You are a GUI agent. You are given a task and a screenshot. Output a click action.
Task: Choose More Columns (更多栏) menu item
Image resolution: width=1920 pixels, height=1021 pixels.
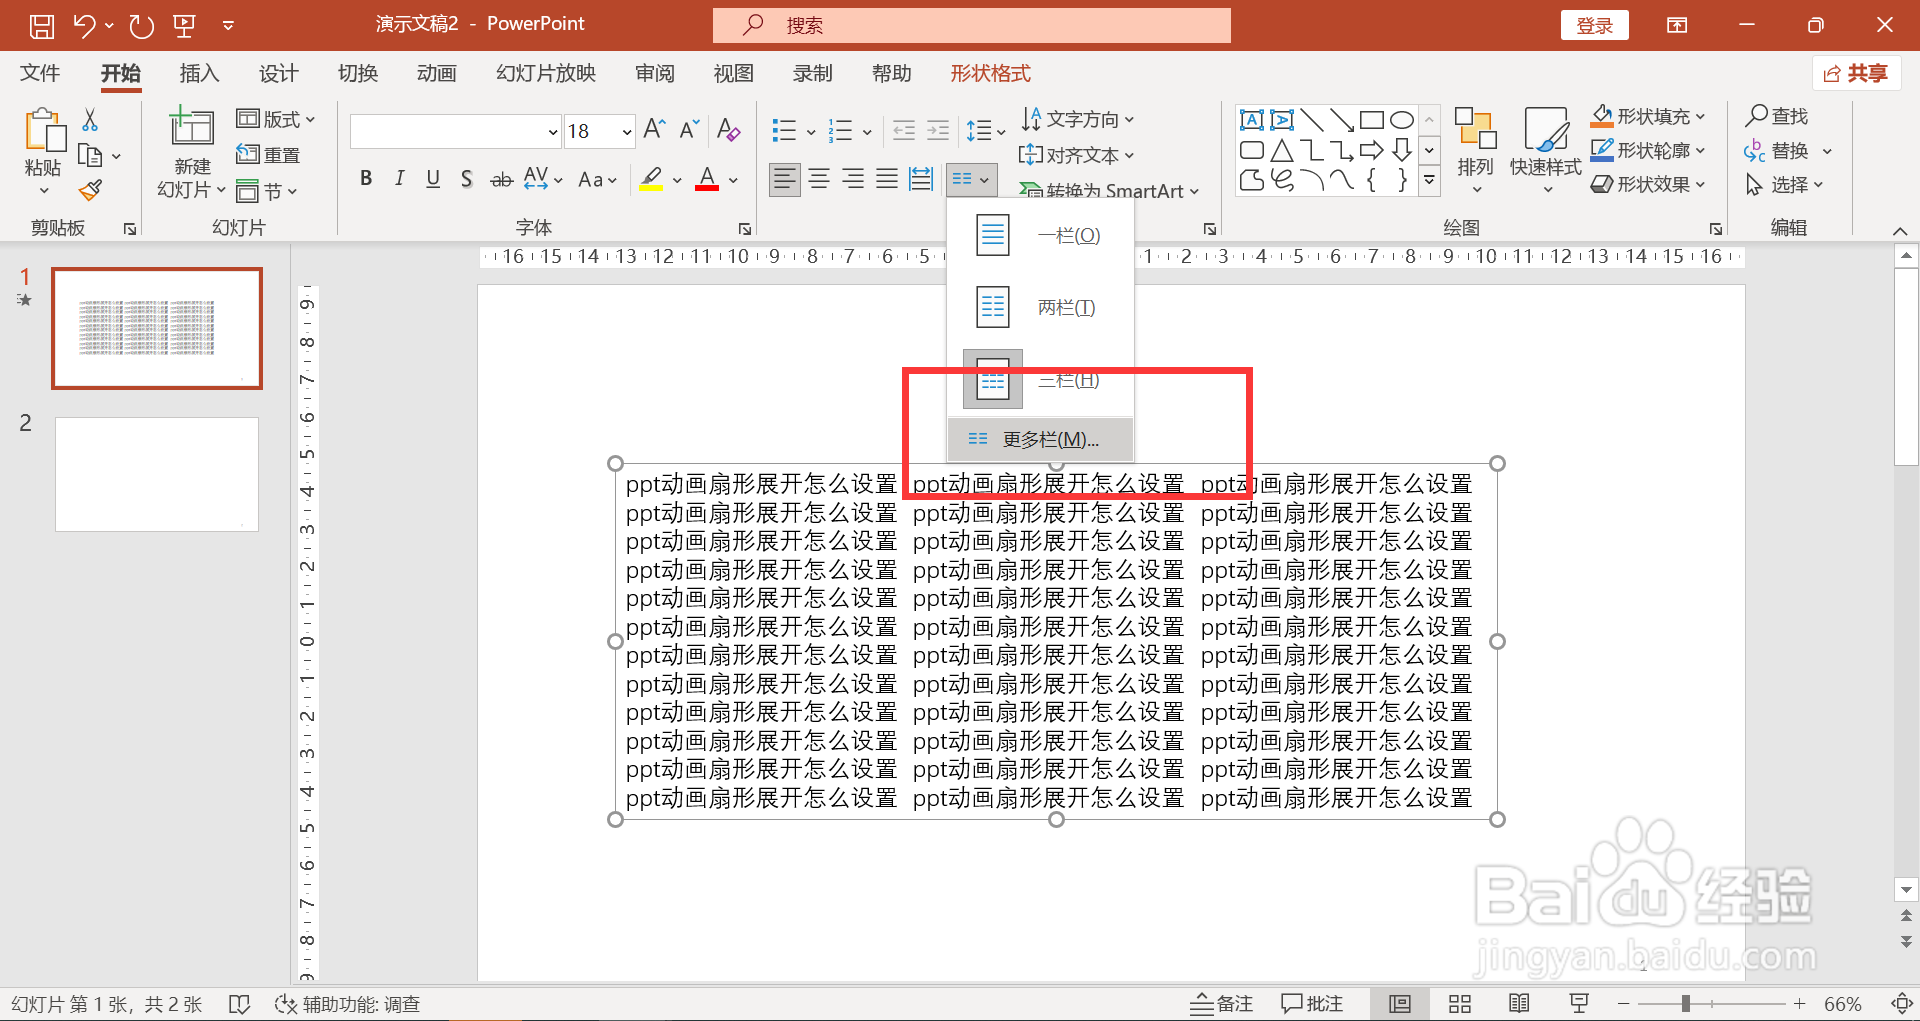[x=1040, y=439]
